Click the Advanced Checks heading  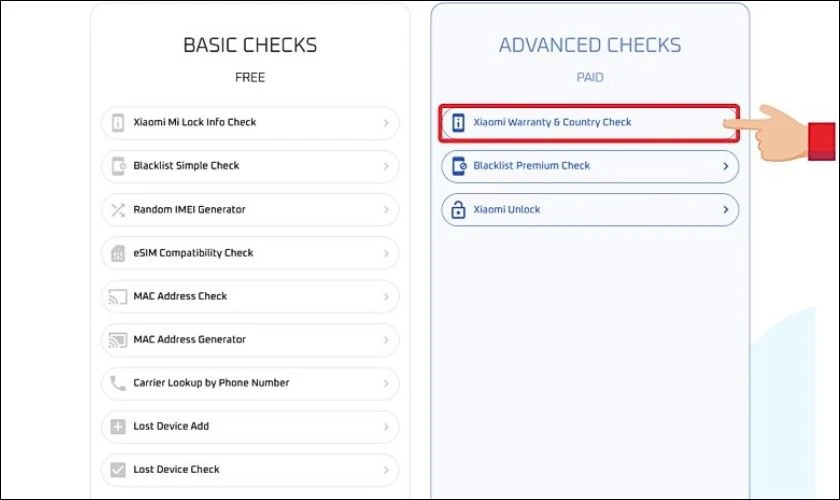[590, 45]
